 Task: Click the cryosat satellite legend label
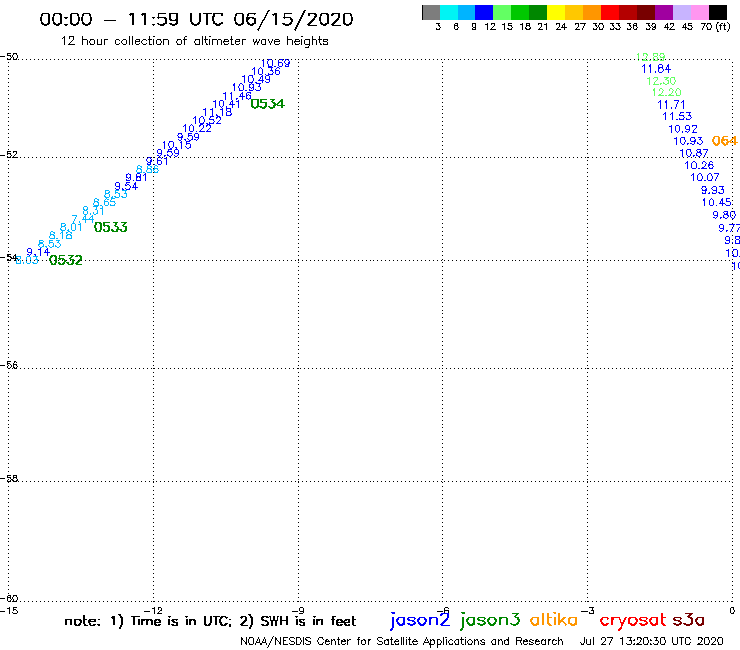(633, 620)
